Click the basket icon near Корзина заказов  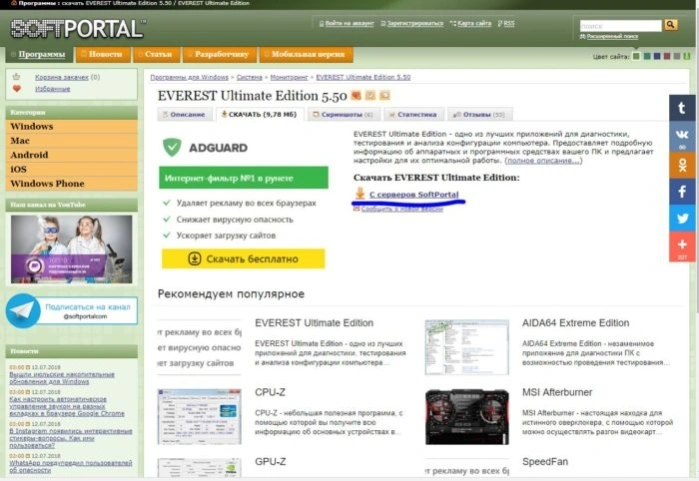click(16, 77)
